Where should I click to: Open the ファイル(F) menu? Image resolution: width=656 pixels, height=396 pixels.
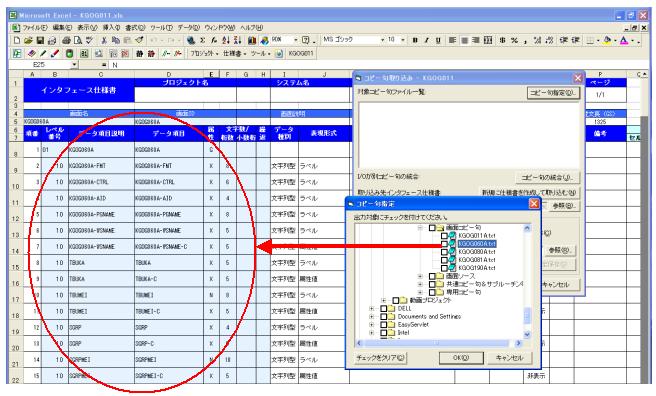click(34, 28)
